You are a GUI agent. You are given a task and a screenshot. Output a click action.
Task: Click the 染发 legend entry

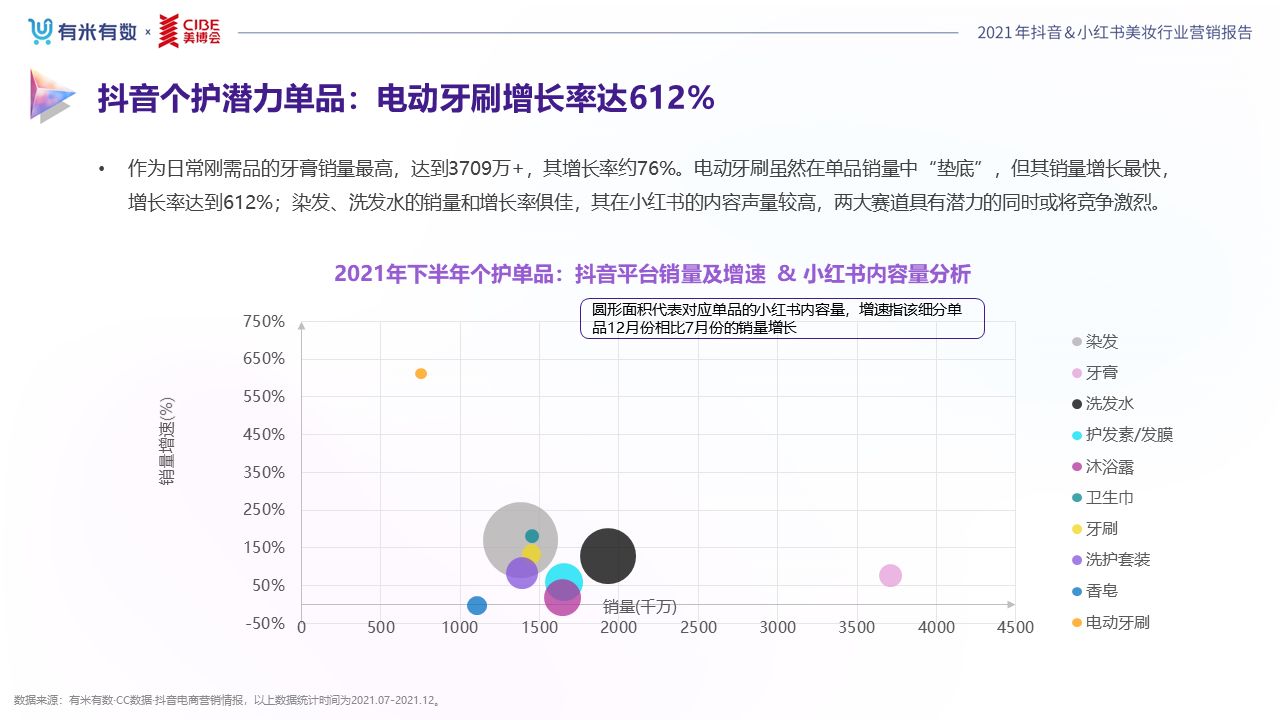click(x=1101, y=341)
